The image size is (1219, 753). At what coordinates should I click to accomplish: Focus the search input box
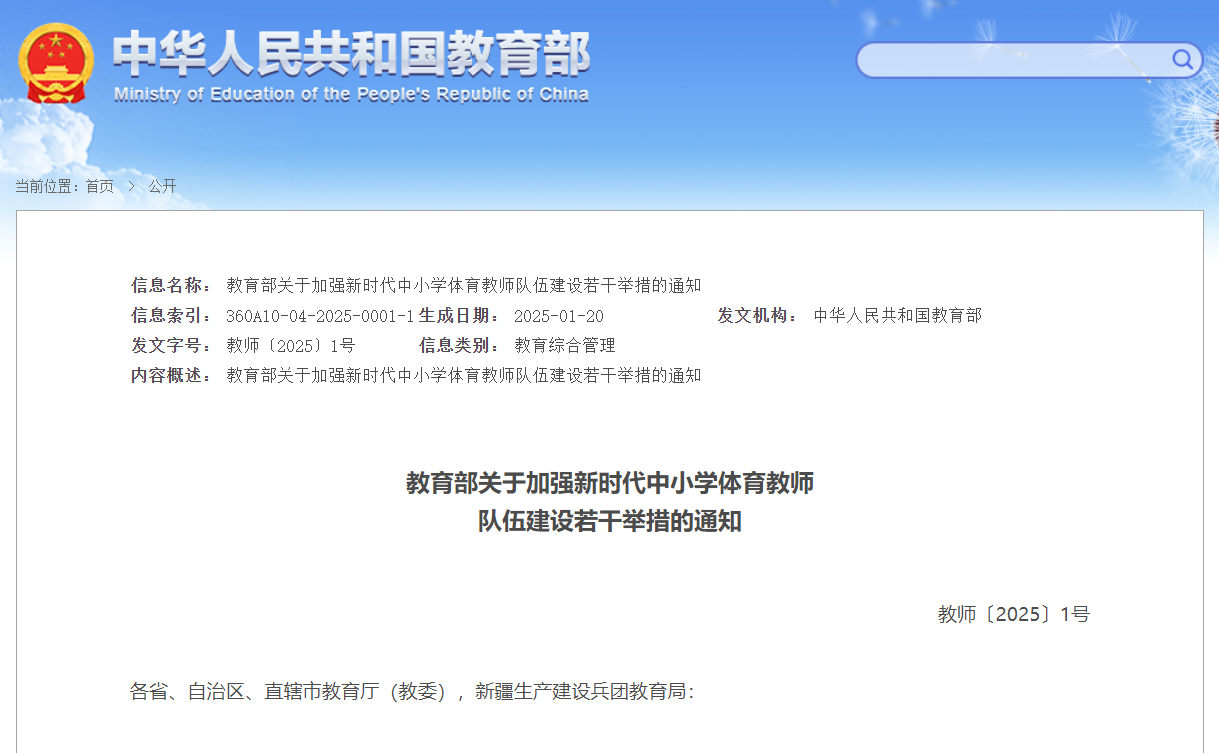pos(1010,60)
